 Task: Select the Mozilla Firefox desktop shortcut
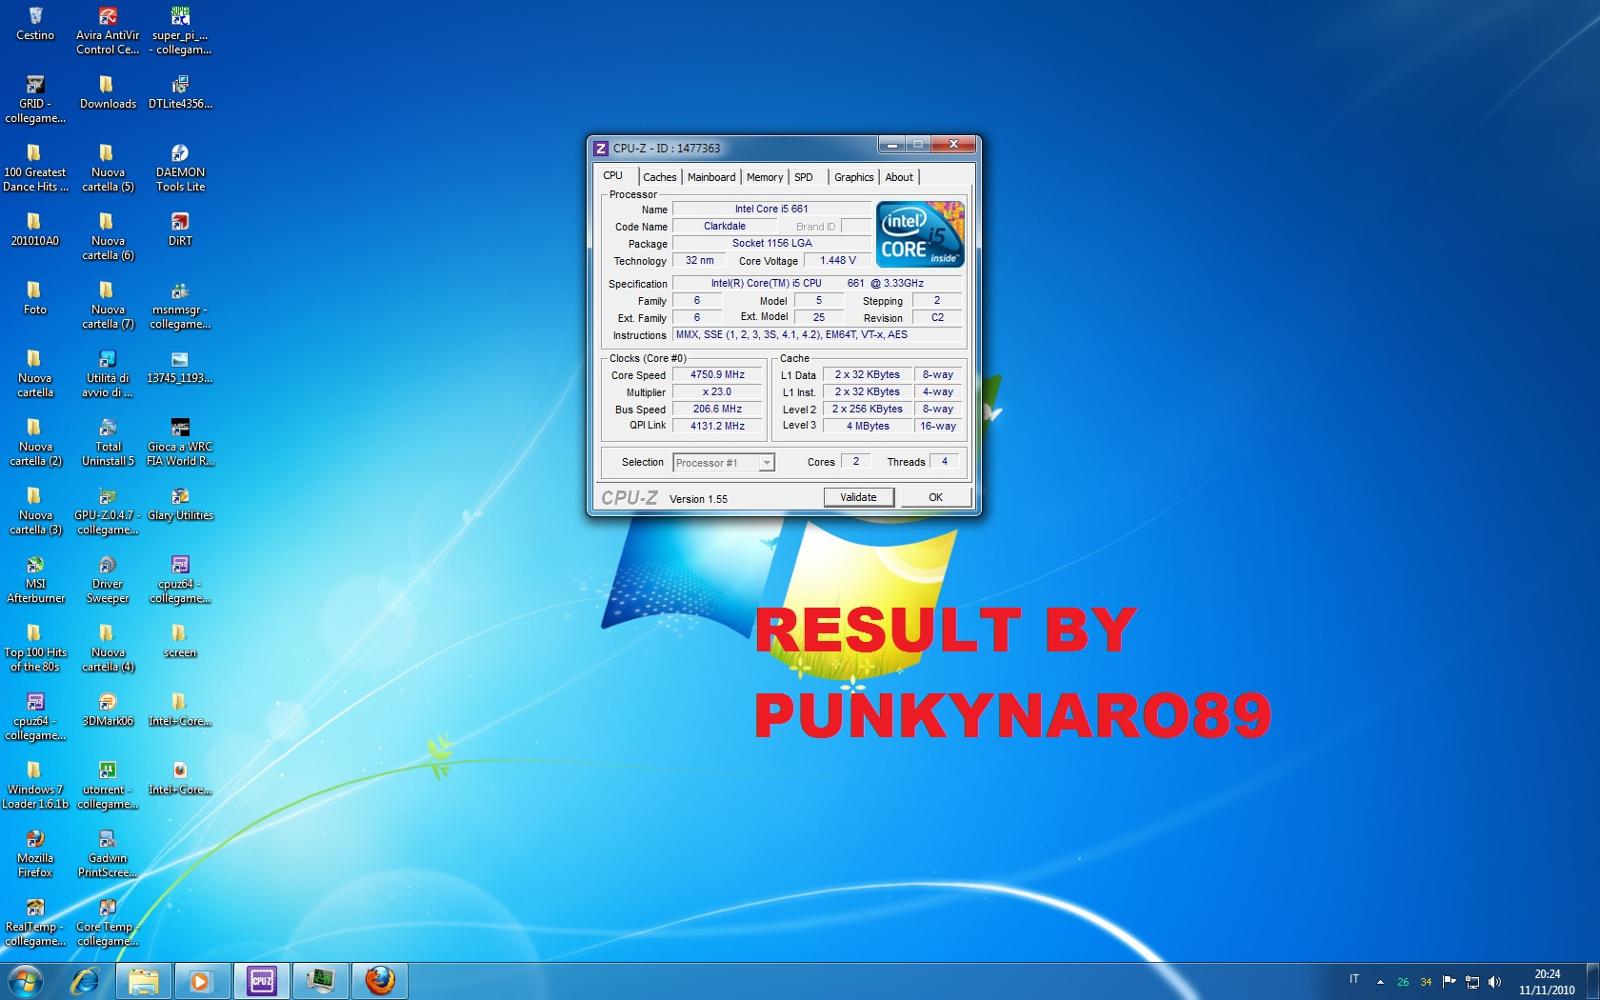click(x=35, y=854)
